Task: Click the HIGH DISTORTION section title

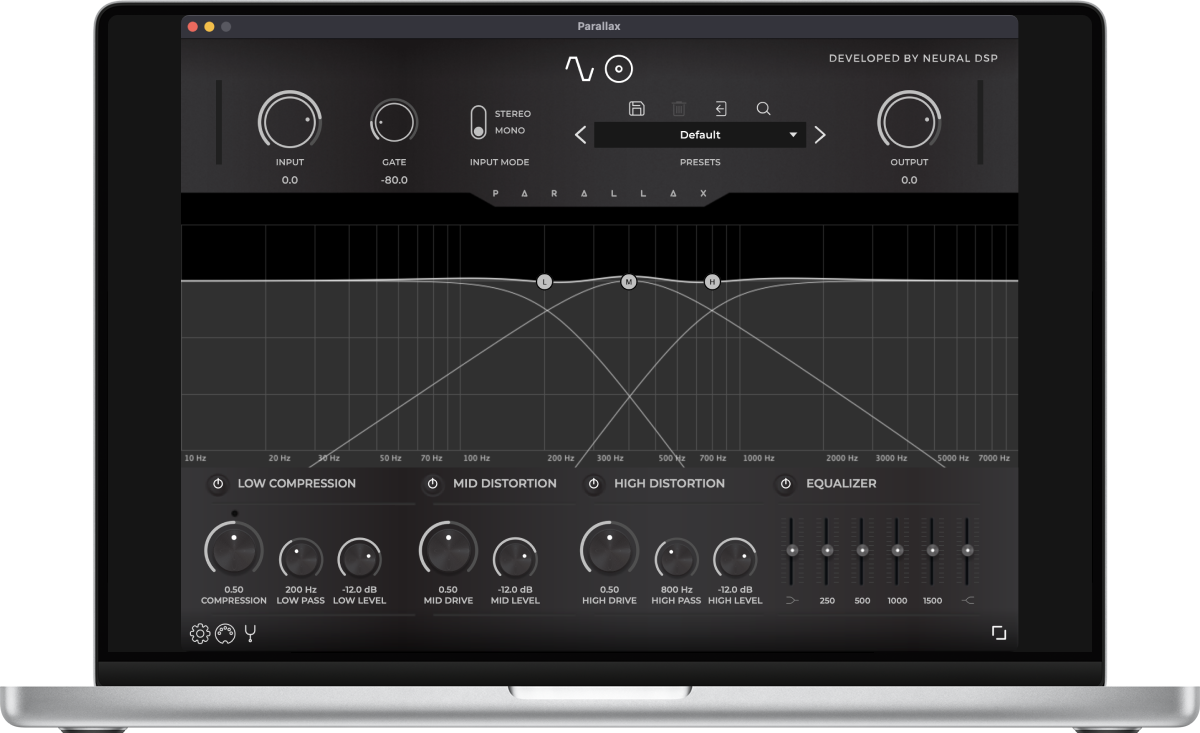Action: coord(670,483)
